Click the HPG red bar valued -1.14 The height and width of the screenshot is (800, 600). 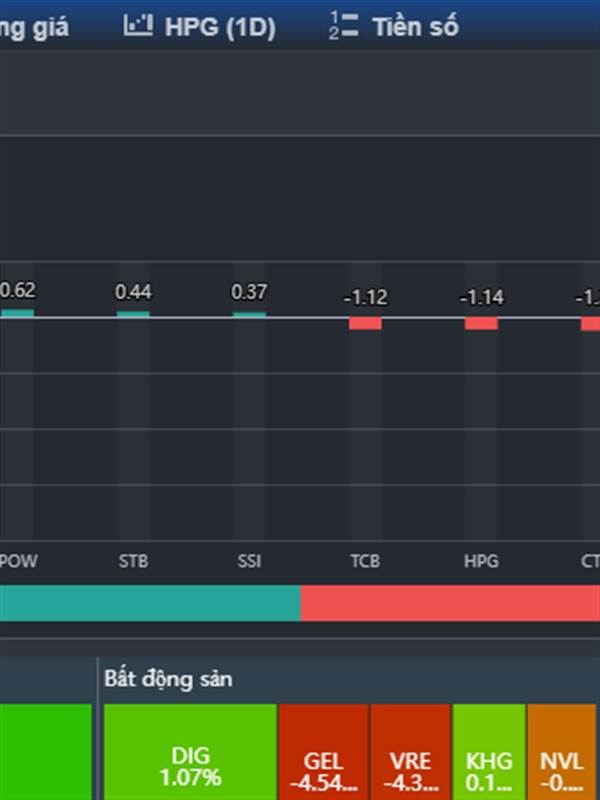481,323
